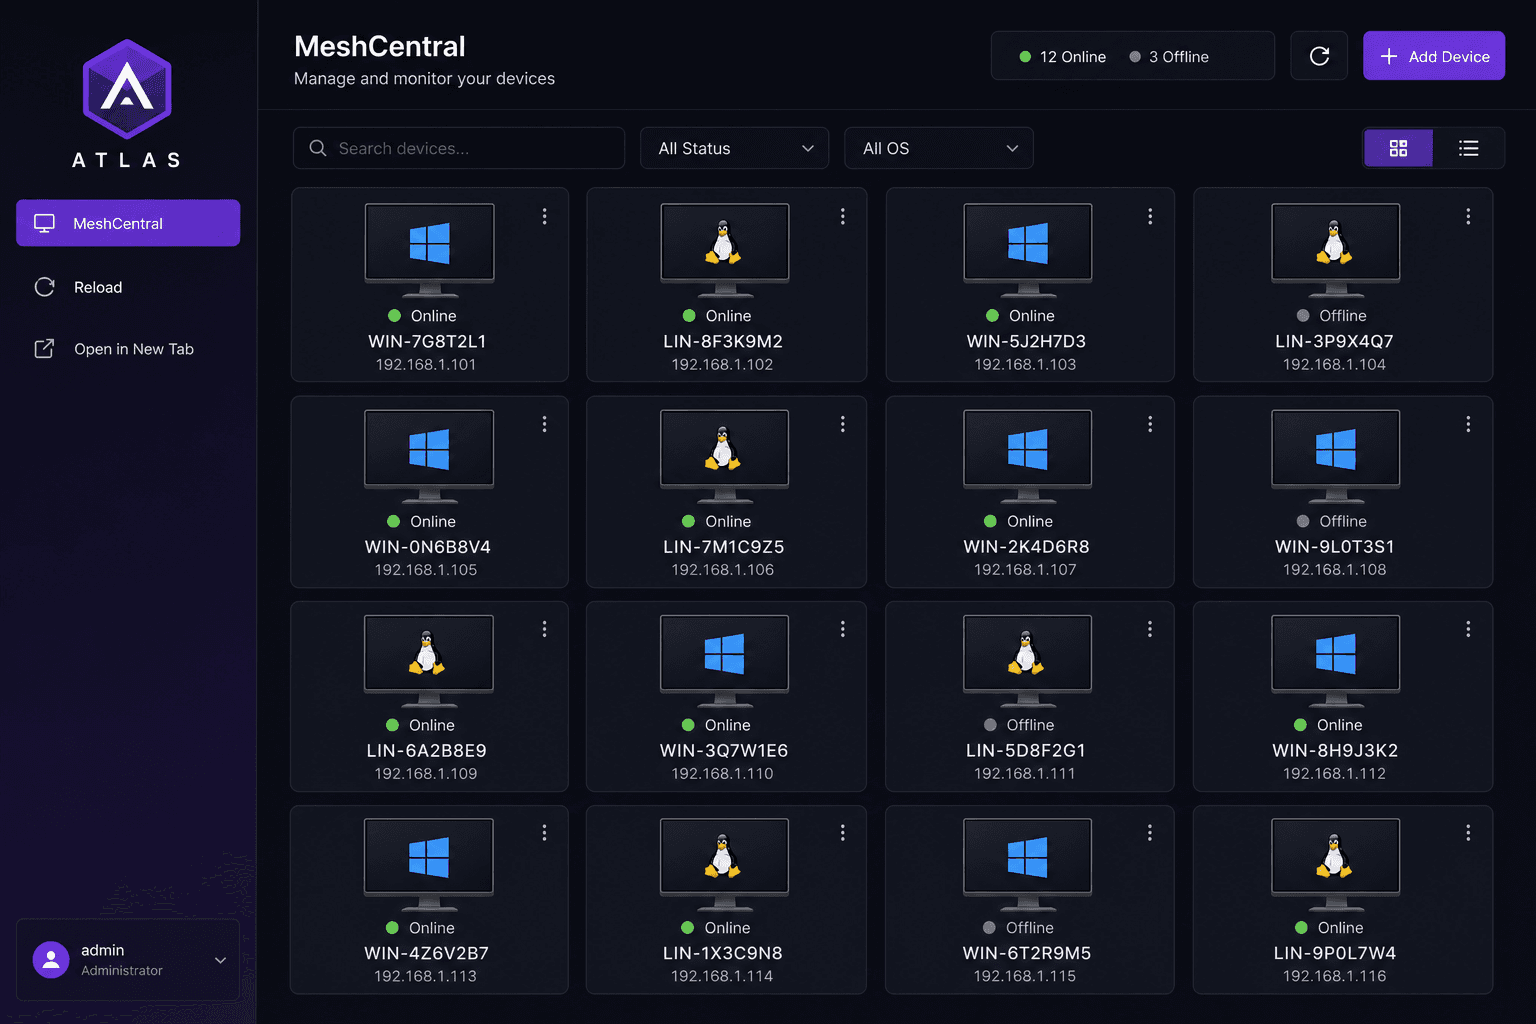Switch to grid view
The height and width of the screenshot is (1024, 1536).
tap(1398, 148)
